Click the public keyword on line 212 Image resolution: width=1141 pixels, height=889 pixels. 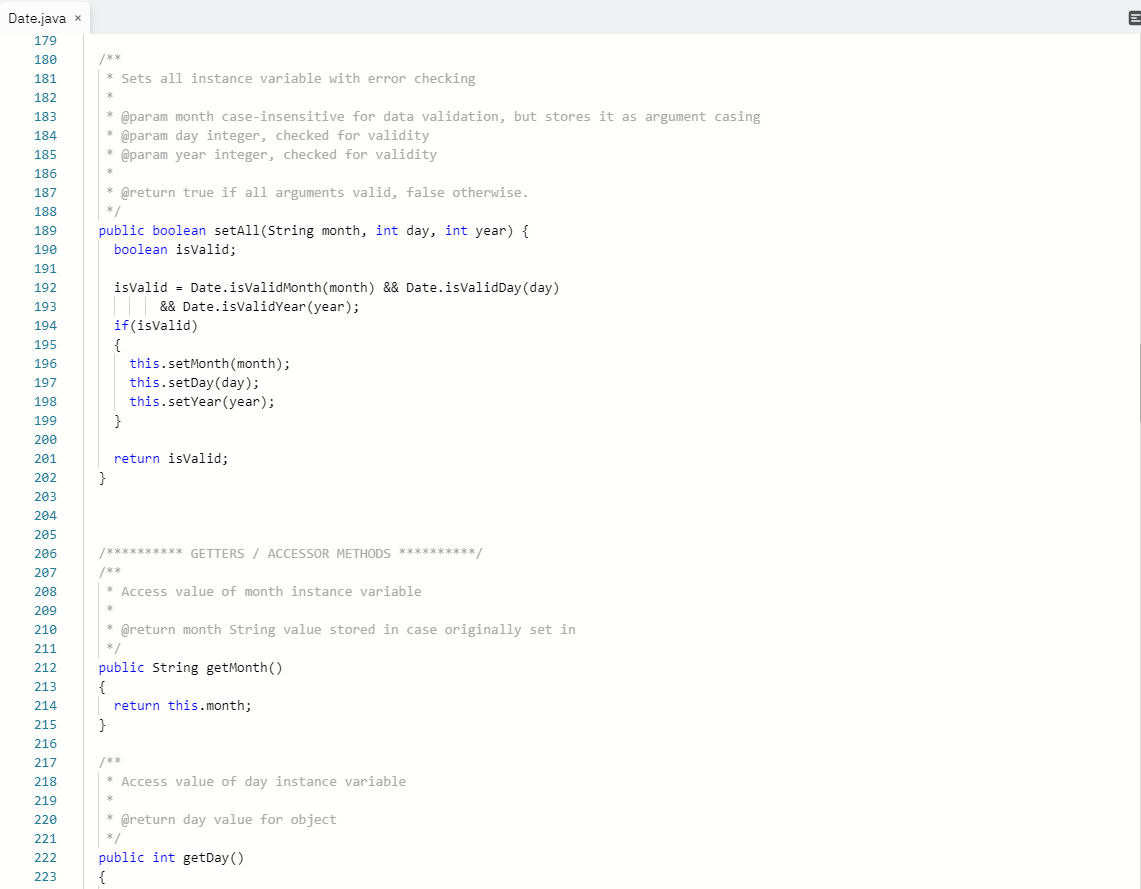point(119,667)
